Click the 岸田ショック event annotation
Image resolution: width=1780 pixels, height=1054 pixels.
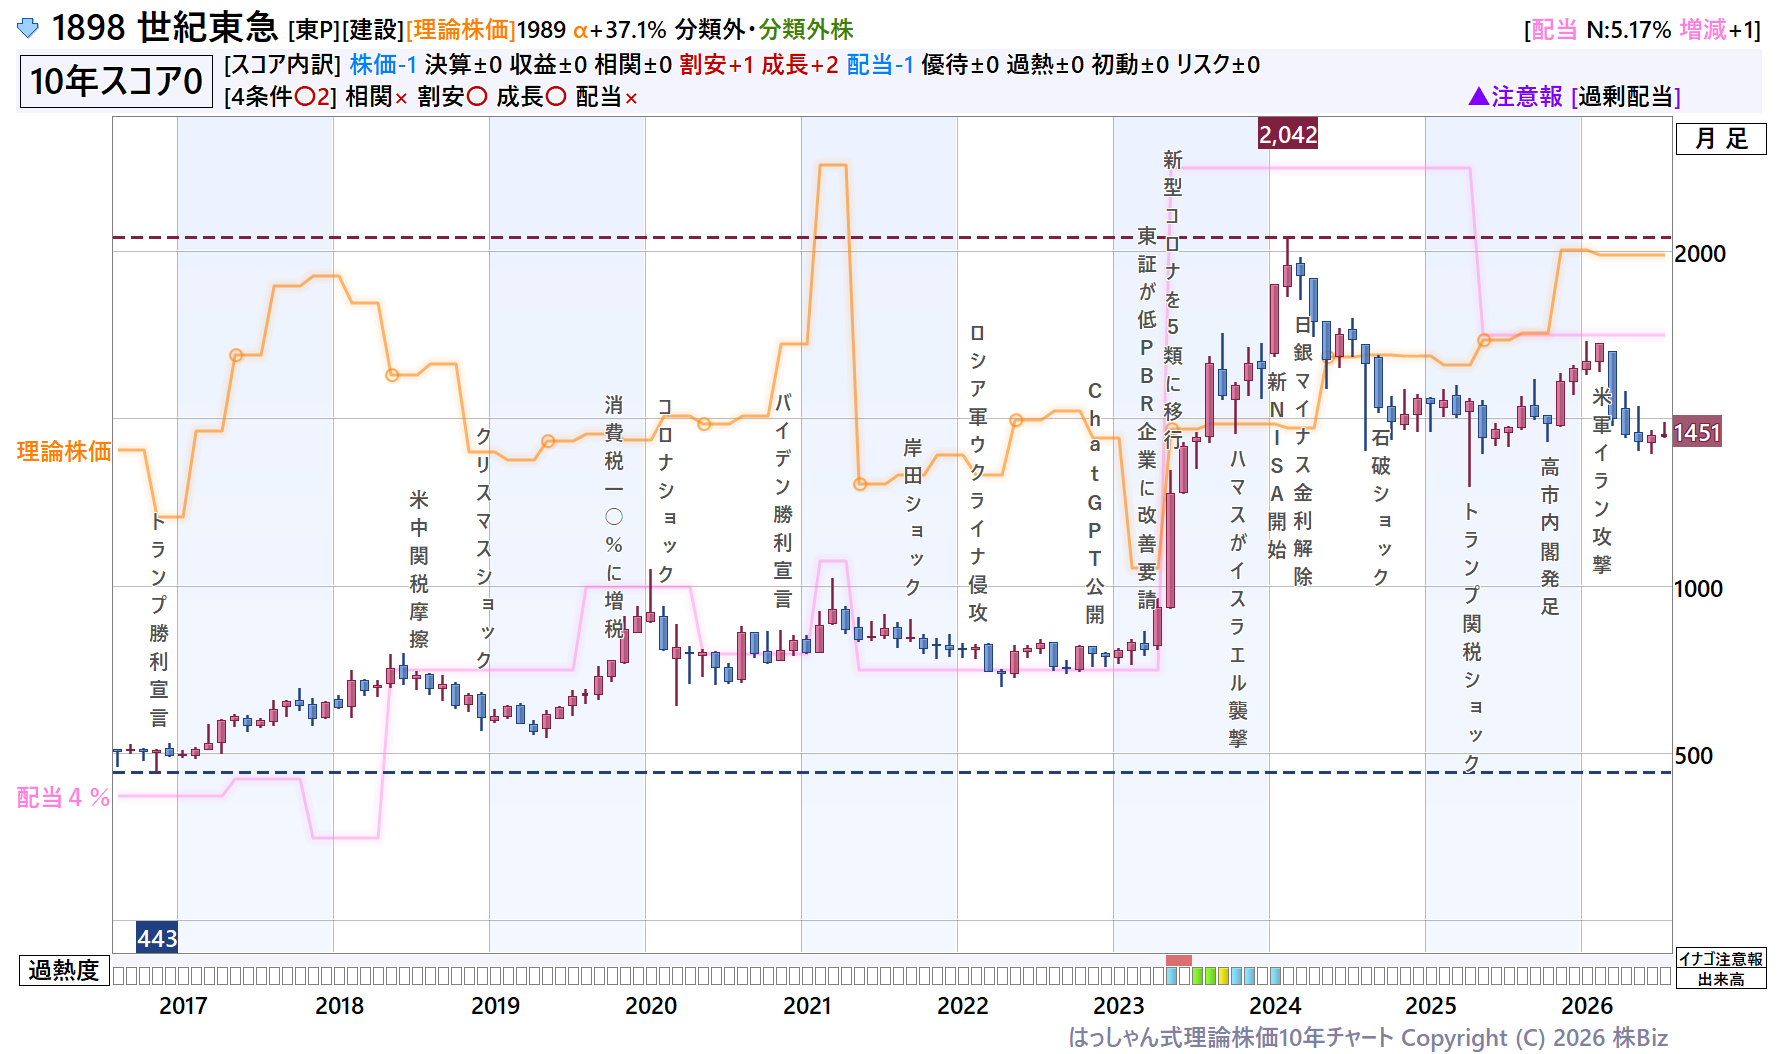point(913,517)
